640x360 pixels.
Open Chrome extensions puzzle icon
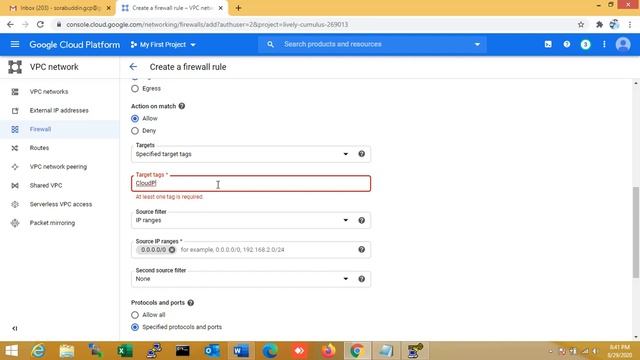coord(599,24)
